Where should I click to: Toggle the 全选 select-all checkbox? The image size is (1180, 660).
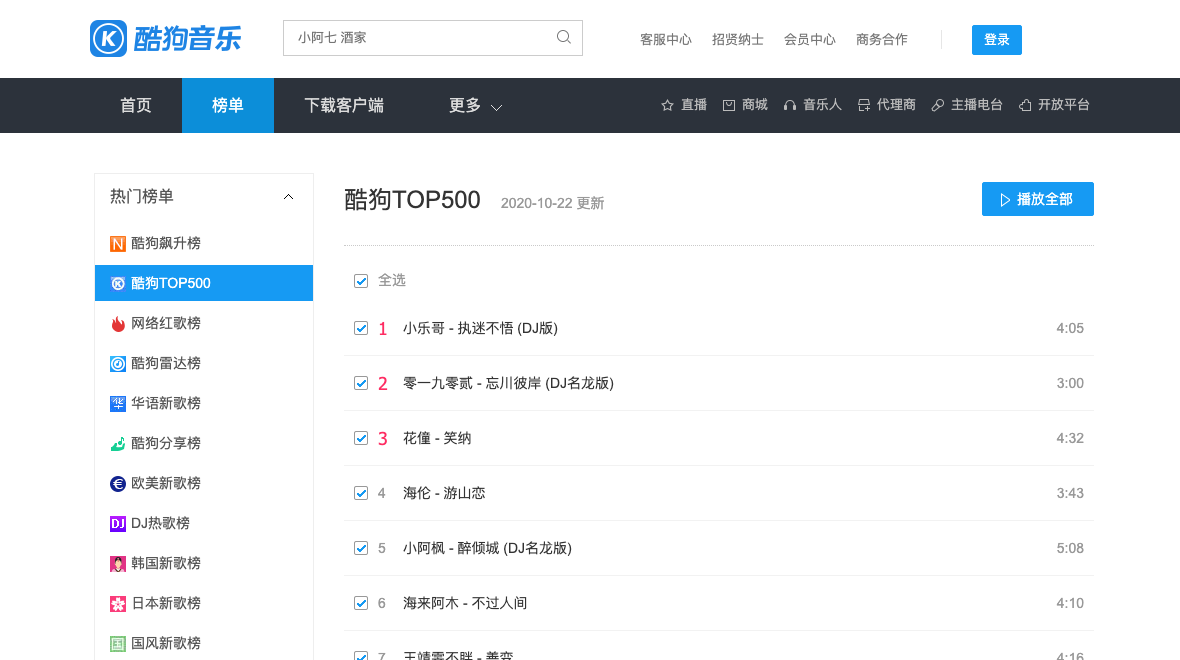[x=361, y=281]
